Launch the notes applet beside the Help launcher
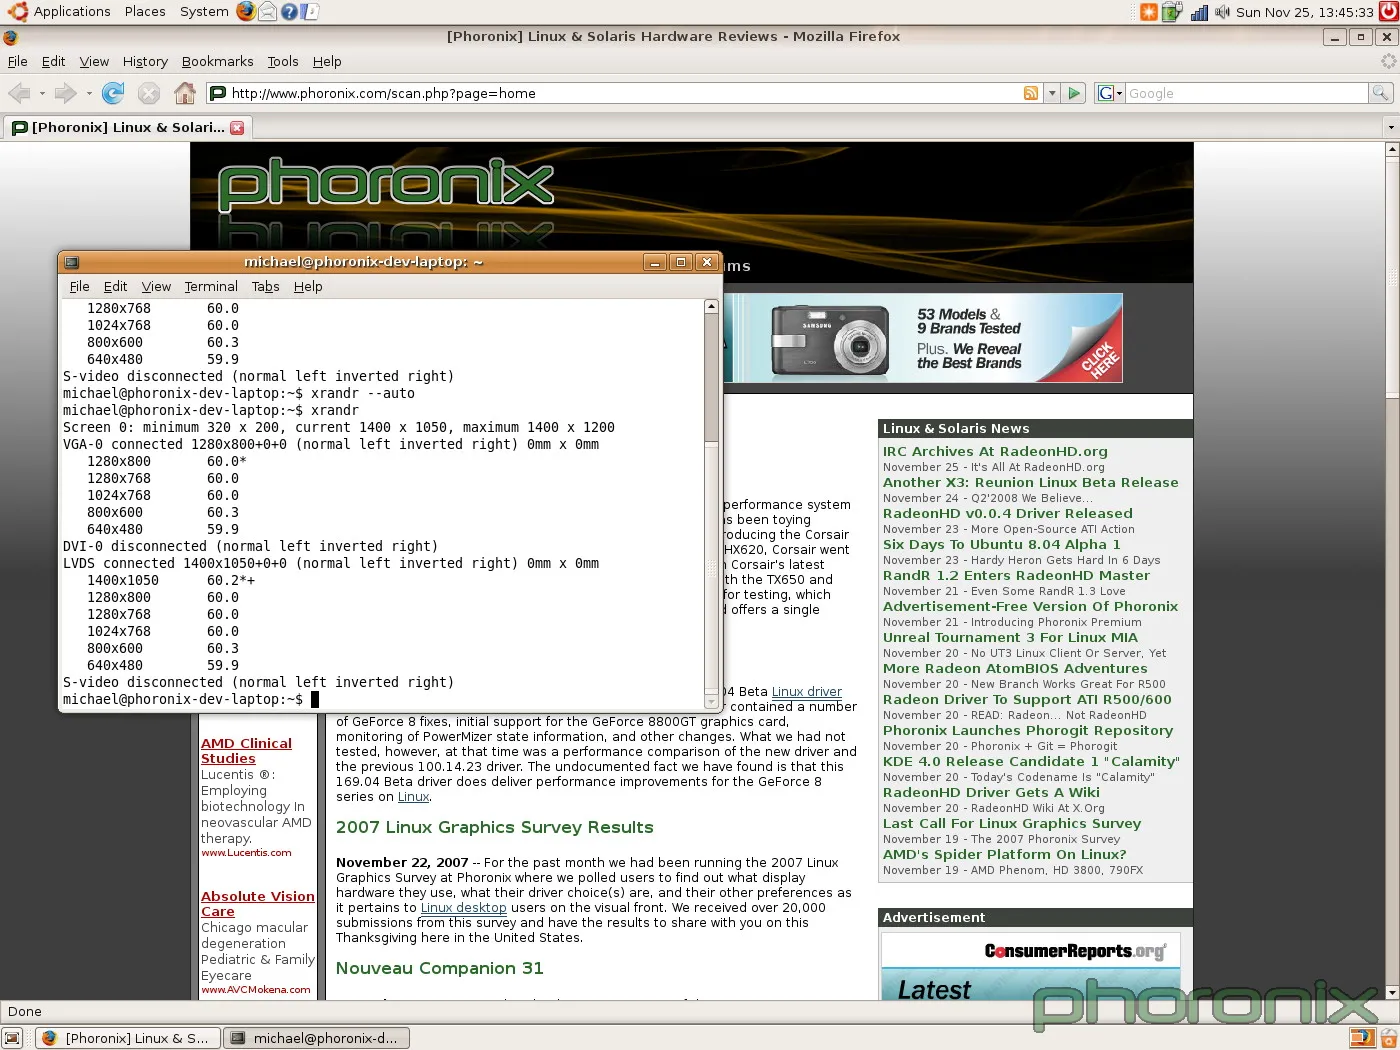 coord(310,12)
